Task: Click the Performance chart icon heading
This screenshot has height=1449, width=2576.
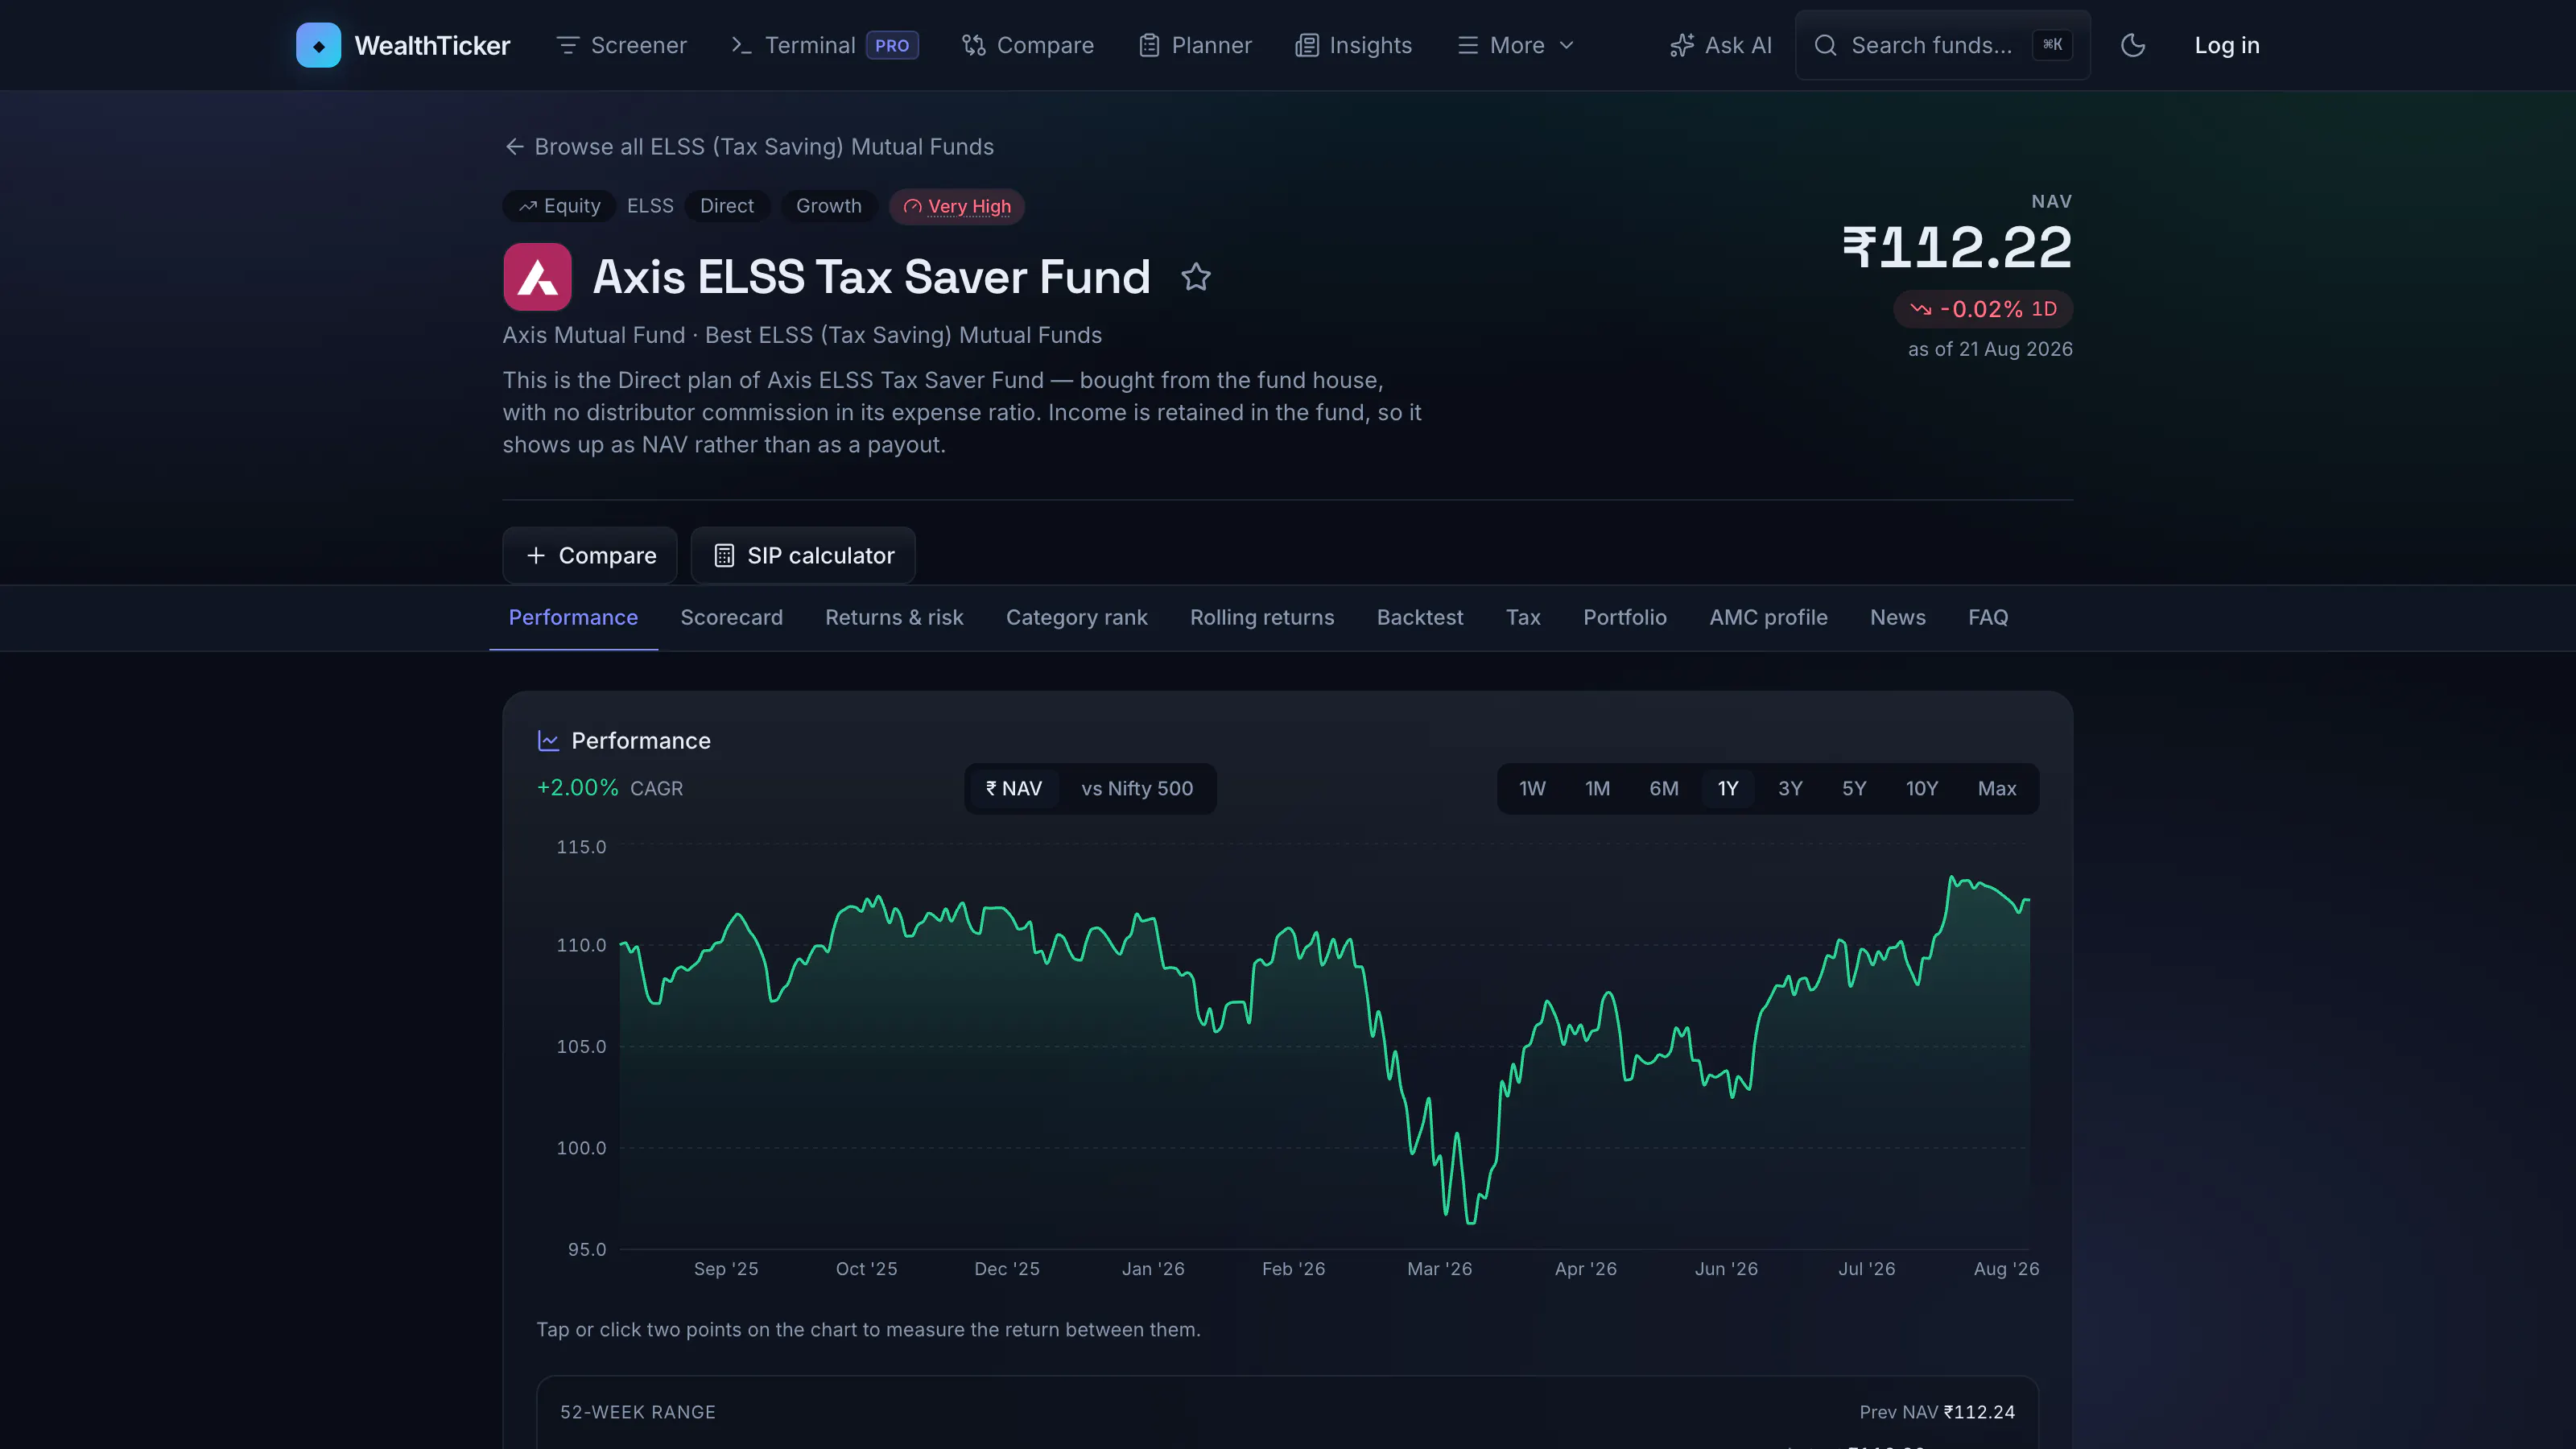Action: pyautogui.click(x=548, y=741)
